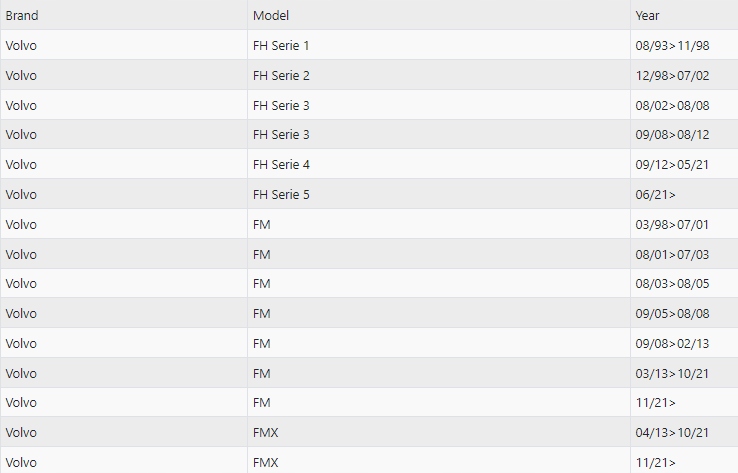Viewport: 738px width, 473px height.
Task: Click the Volvo cell in FH Serie 1 row
Action: point(21,46)
